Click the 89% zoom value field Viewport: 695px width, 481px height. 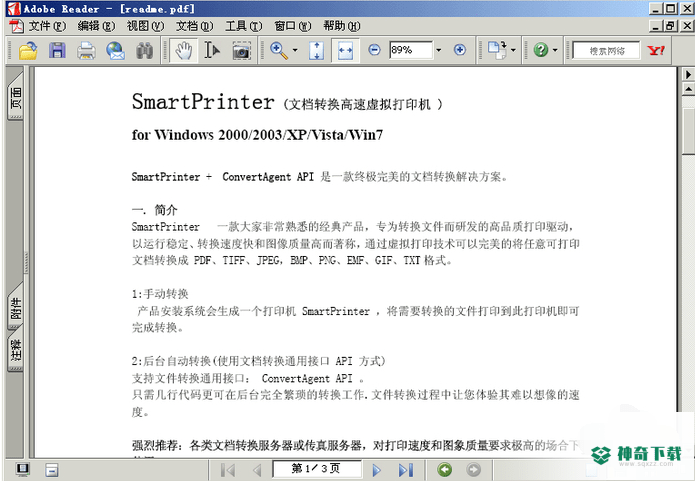tap(410, 50)
